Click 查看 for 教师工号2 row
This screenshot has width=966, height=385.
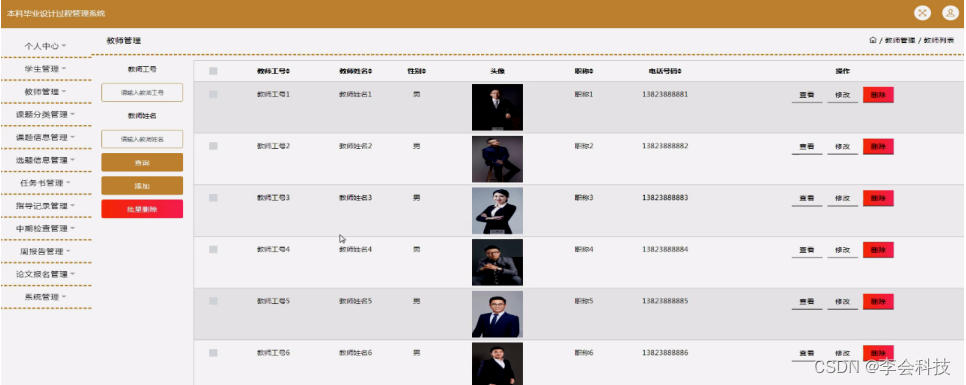[807, 147]
